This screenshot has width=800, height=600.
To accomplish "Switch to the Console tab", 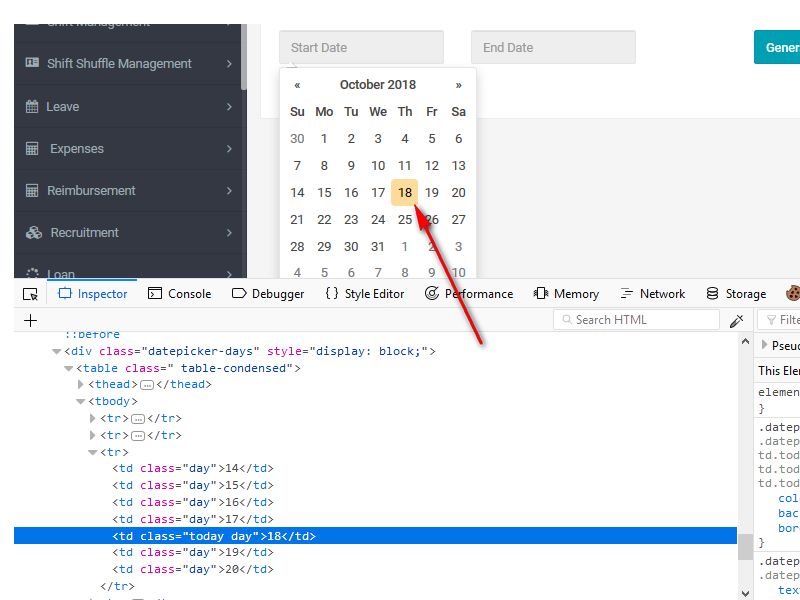I will (x=180, y=293).
